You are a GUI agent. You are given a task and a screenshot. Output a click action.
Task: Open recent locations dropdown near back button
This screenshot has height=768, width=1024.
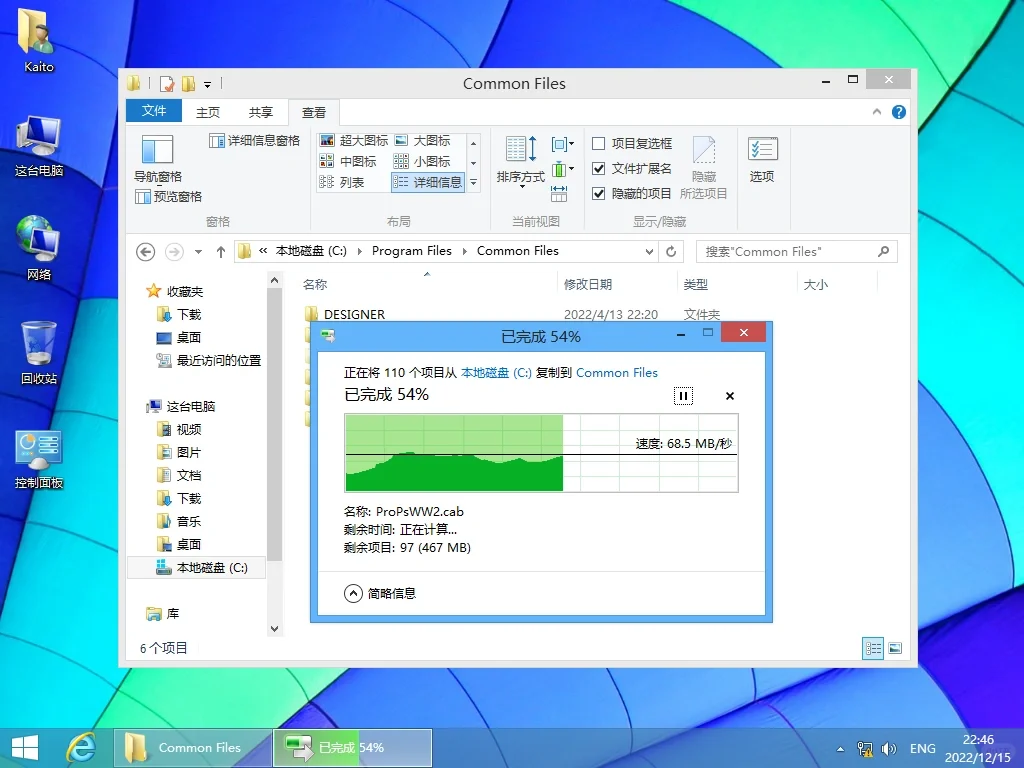coord(197,251)
